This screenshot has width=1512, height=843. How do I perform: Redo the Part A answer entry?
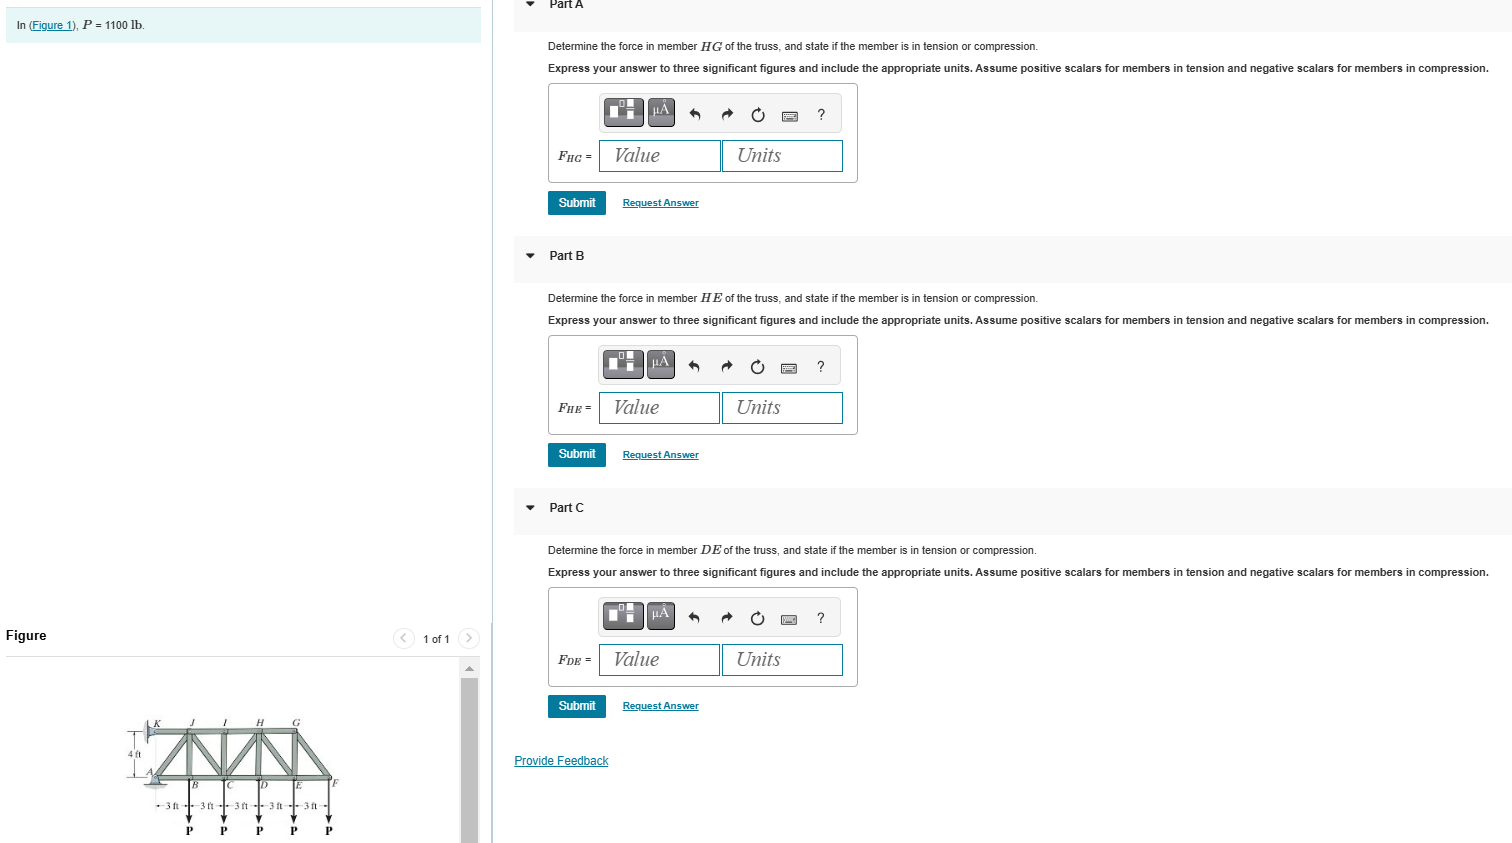727,115
